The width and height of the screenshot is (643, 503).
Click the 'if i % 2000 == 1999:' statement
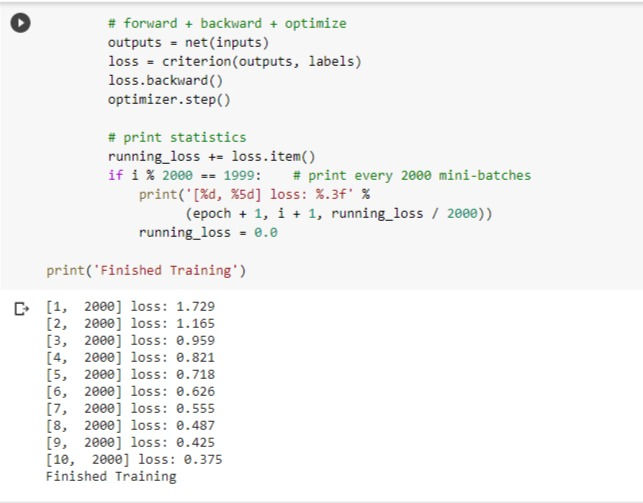point(184,175)
